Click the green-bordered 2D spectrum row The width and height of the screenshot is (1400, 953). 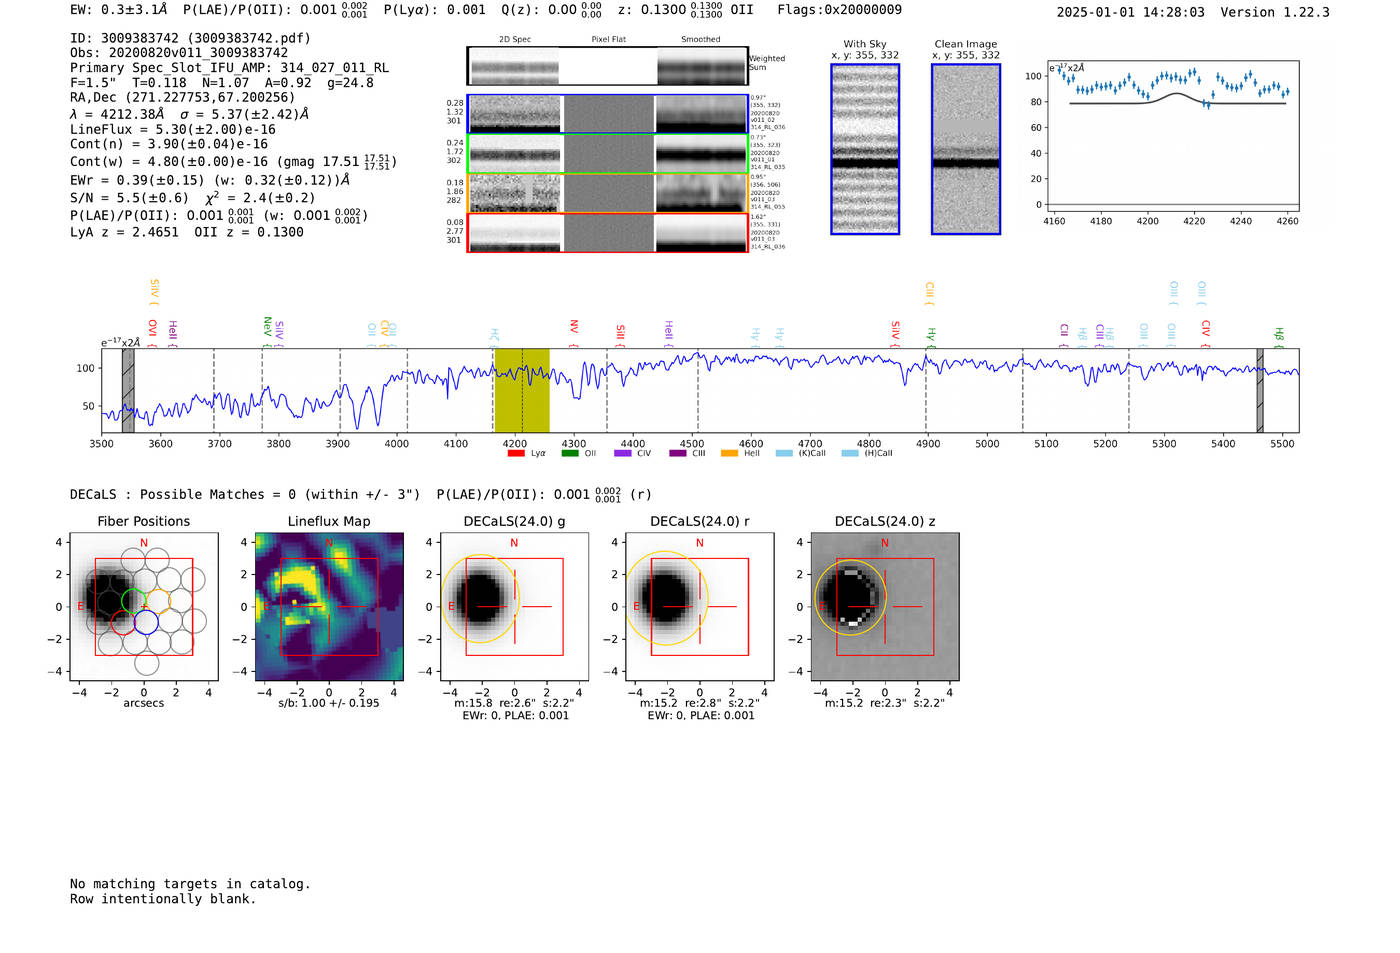[607, 154]
